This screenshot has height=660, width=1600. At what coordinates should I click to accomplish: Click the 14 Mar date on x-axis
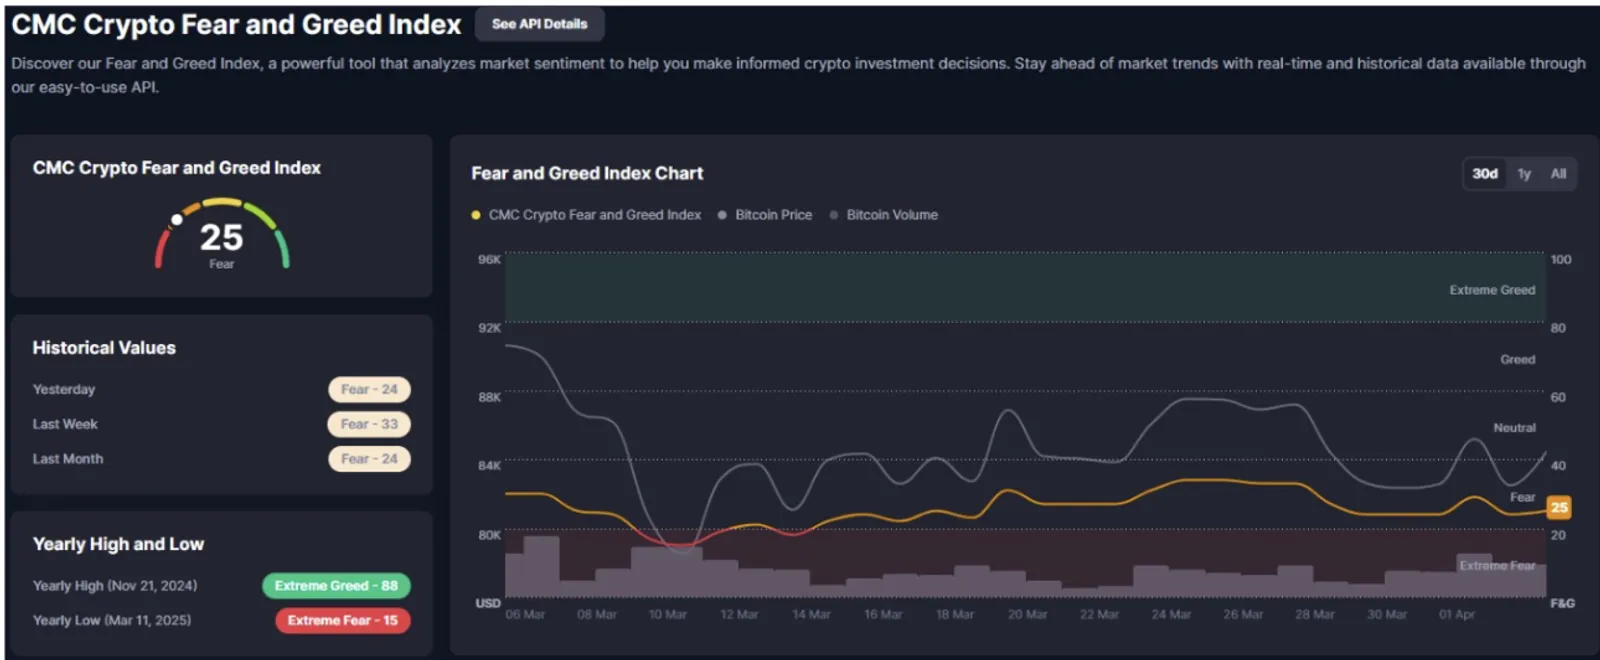click(x=811, y=615)
